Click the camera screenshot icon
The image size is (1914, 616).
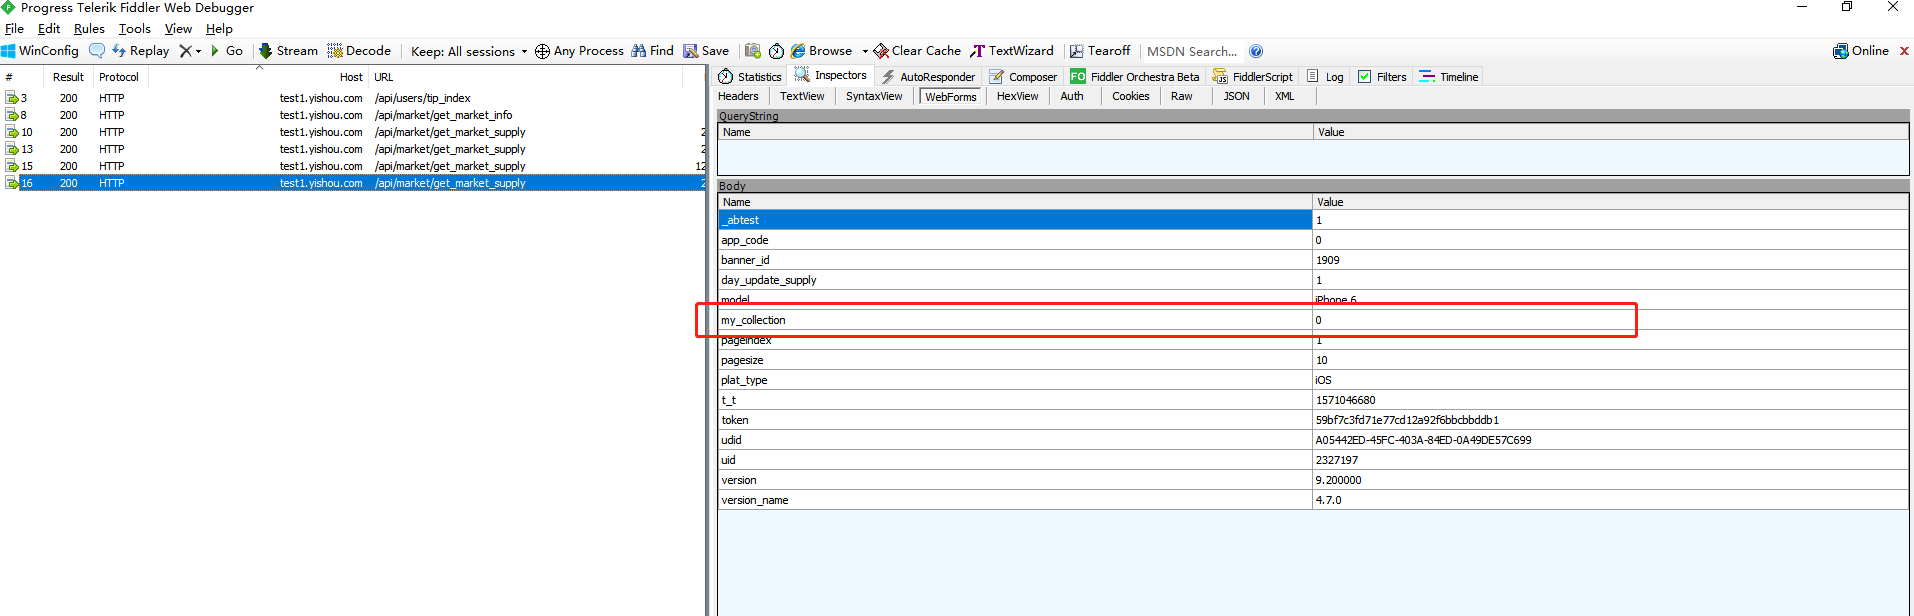click(753, 51)
